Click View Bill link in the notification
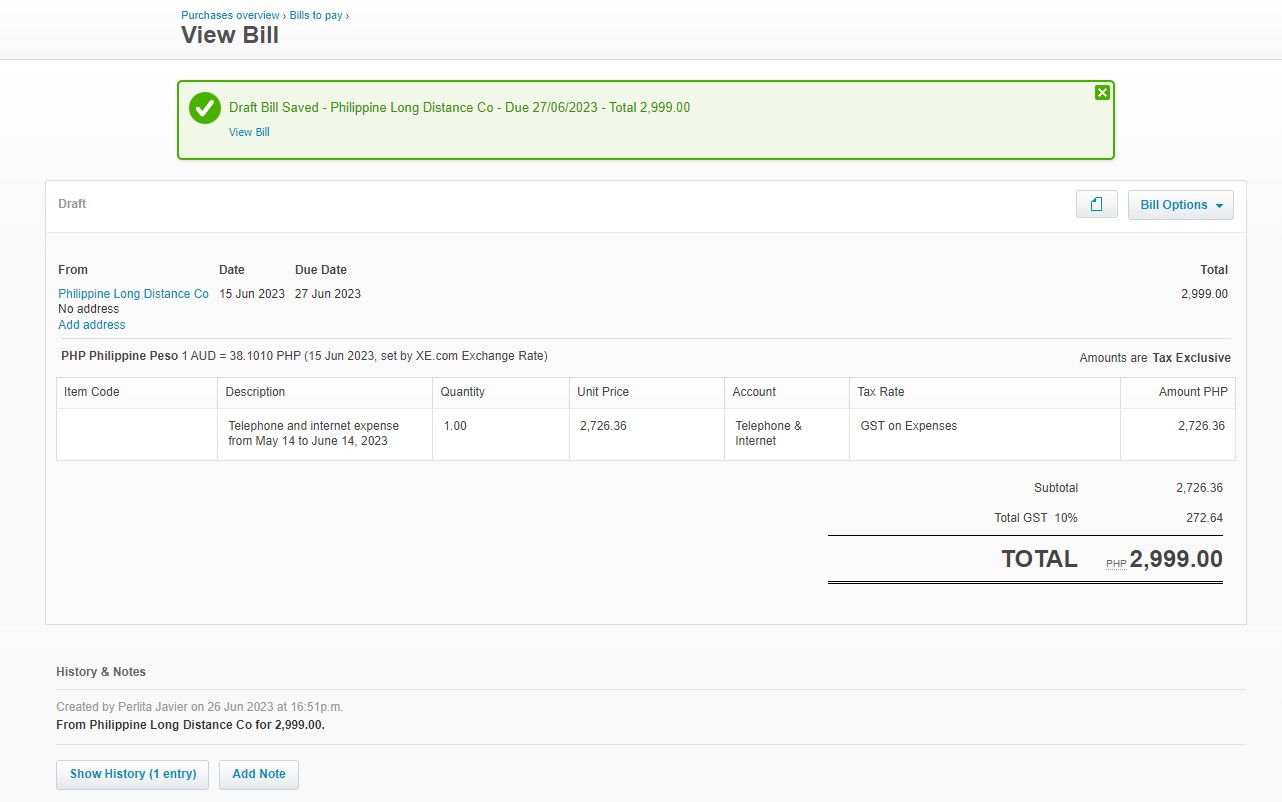1282x802 pixels. point(249,132)
